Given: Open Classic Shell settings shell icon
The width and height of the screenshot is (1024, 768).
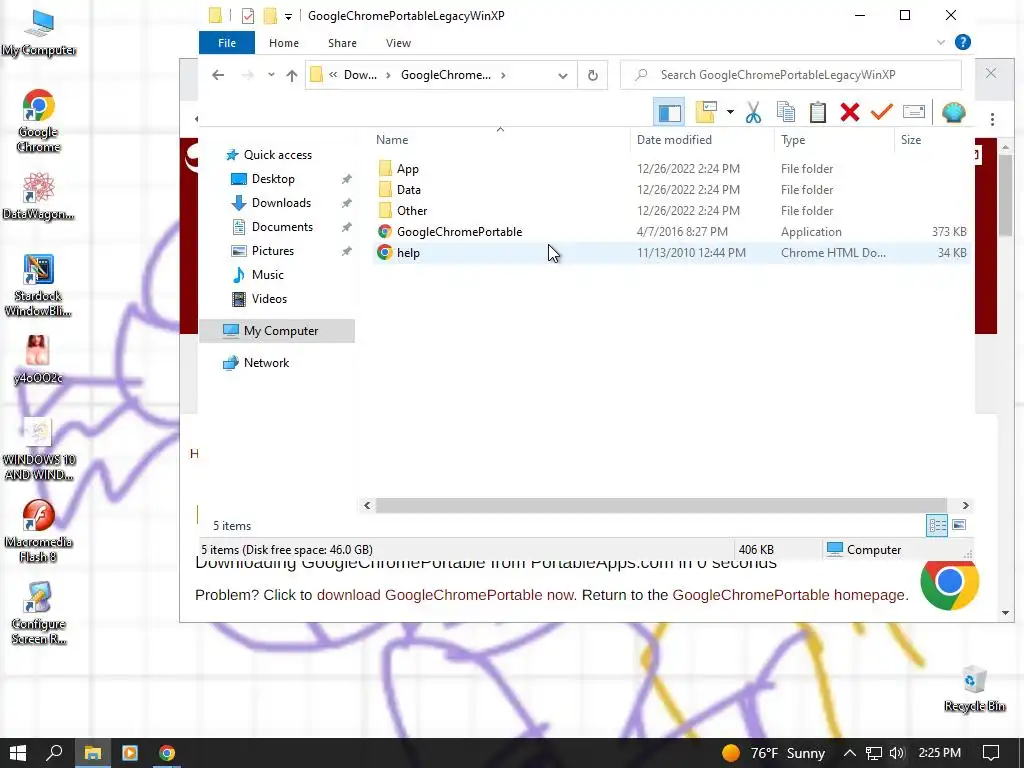Looking at the screenshot, I should [x=953, y=112].
